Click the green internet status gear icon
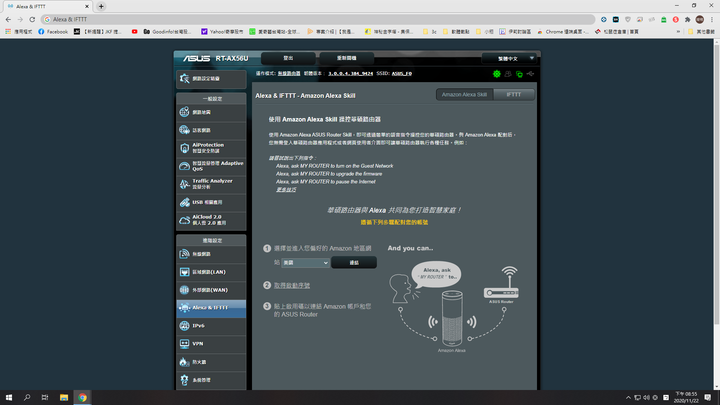 497,74
